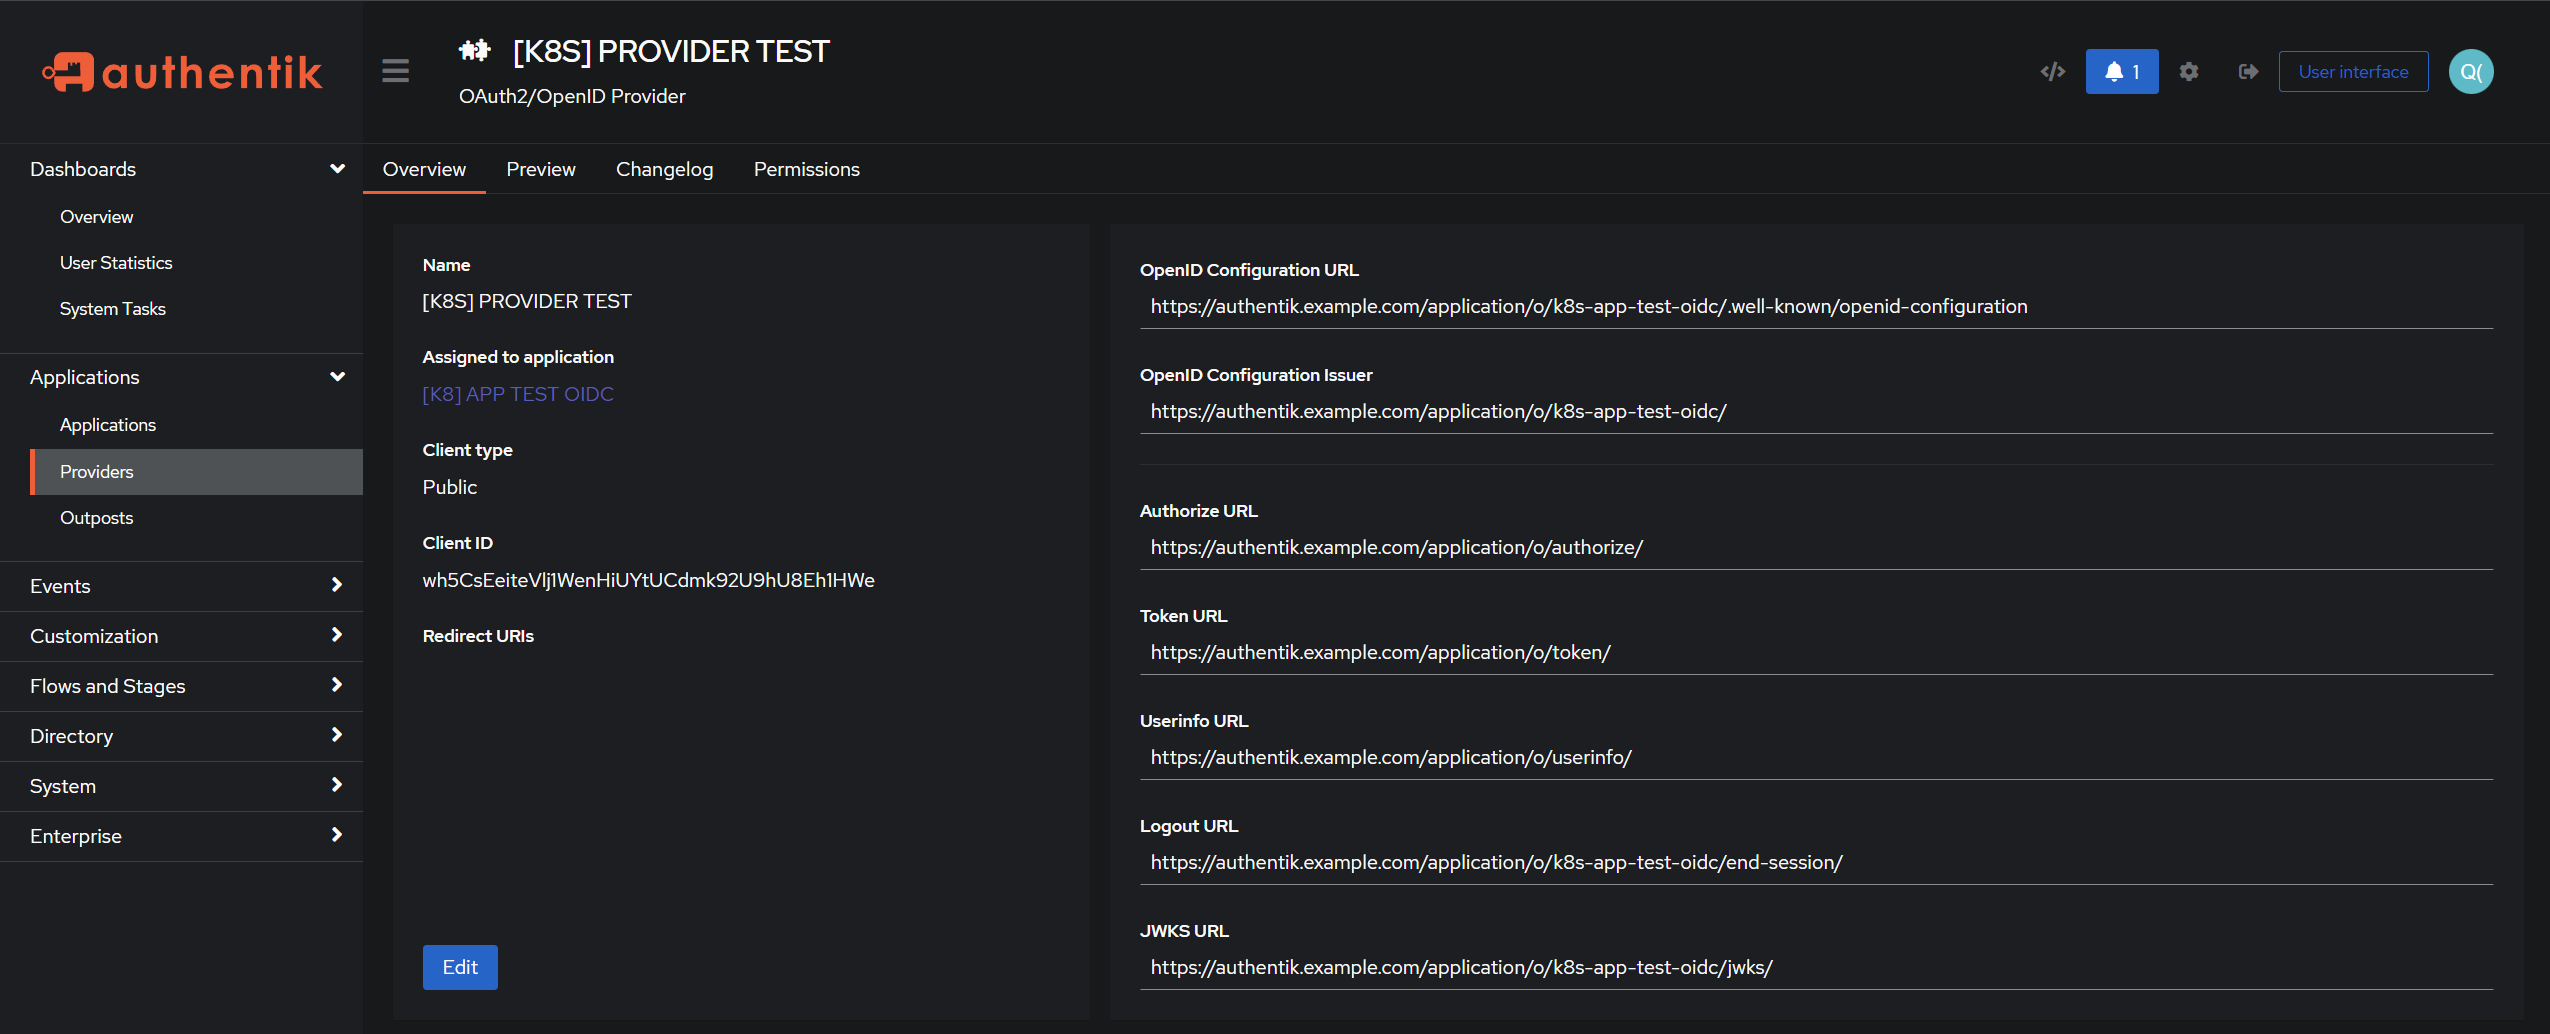Click the OpenID Configuration Issuer field
The width and height of the screenshot is (2550, 1034).
pyautogui.click(x=1816, y=412)
